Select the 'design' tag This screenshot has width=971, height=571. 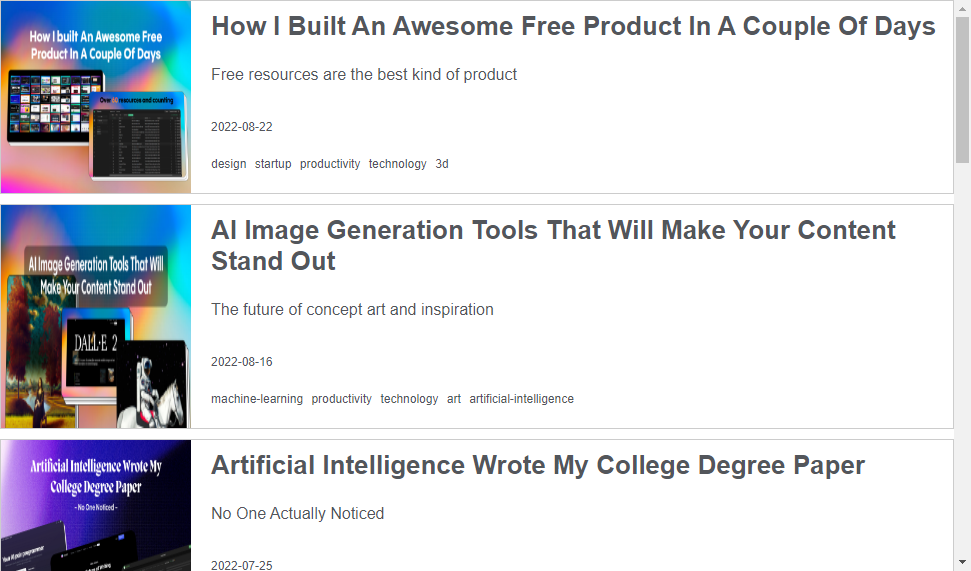coord(229,164)
